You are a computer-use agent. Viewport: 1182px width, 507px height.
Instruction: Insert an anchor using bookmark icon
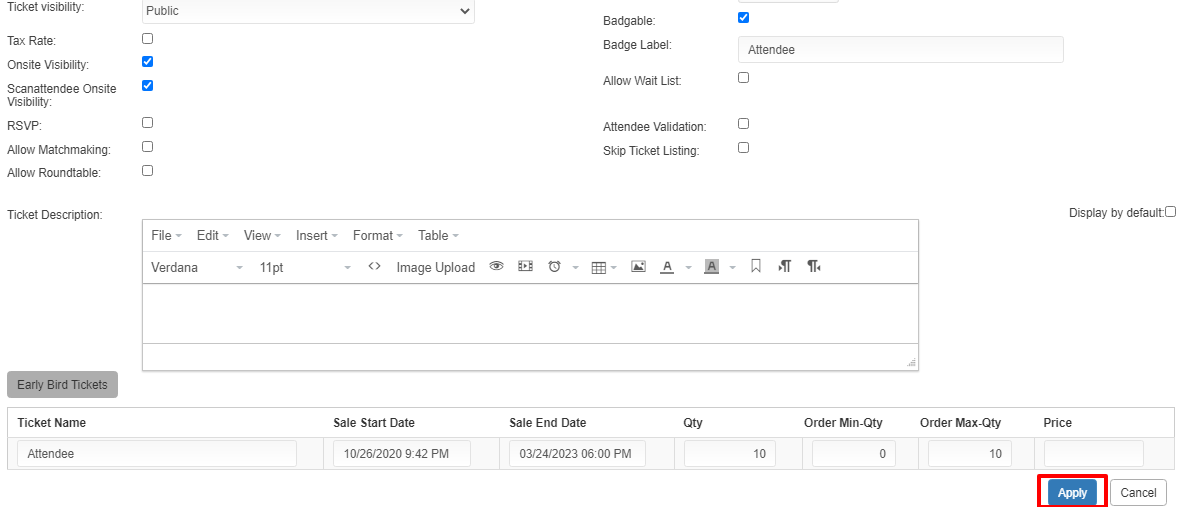point(756,267)
